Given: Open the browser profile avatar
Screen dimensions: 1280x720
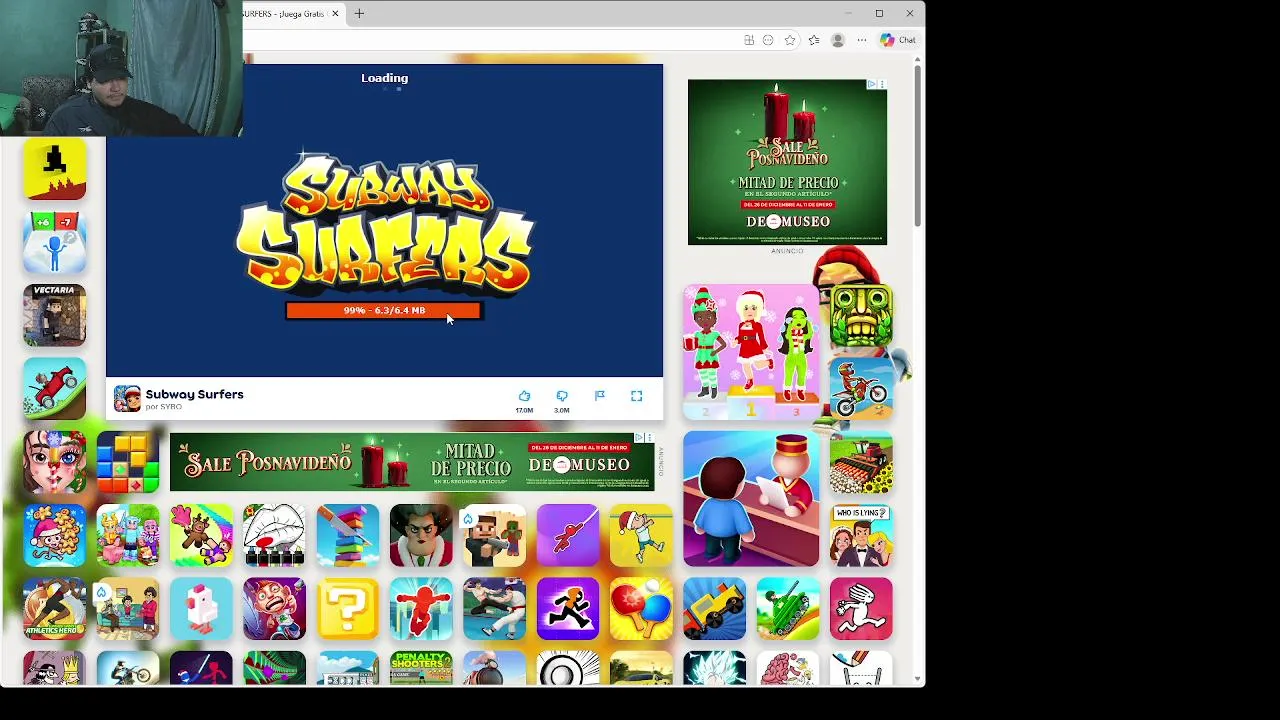Looking at the screenshot, I should [x=838, y=40].
